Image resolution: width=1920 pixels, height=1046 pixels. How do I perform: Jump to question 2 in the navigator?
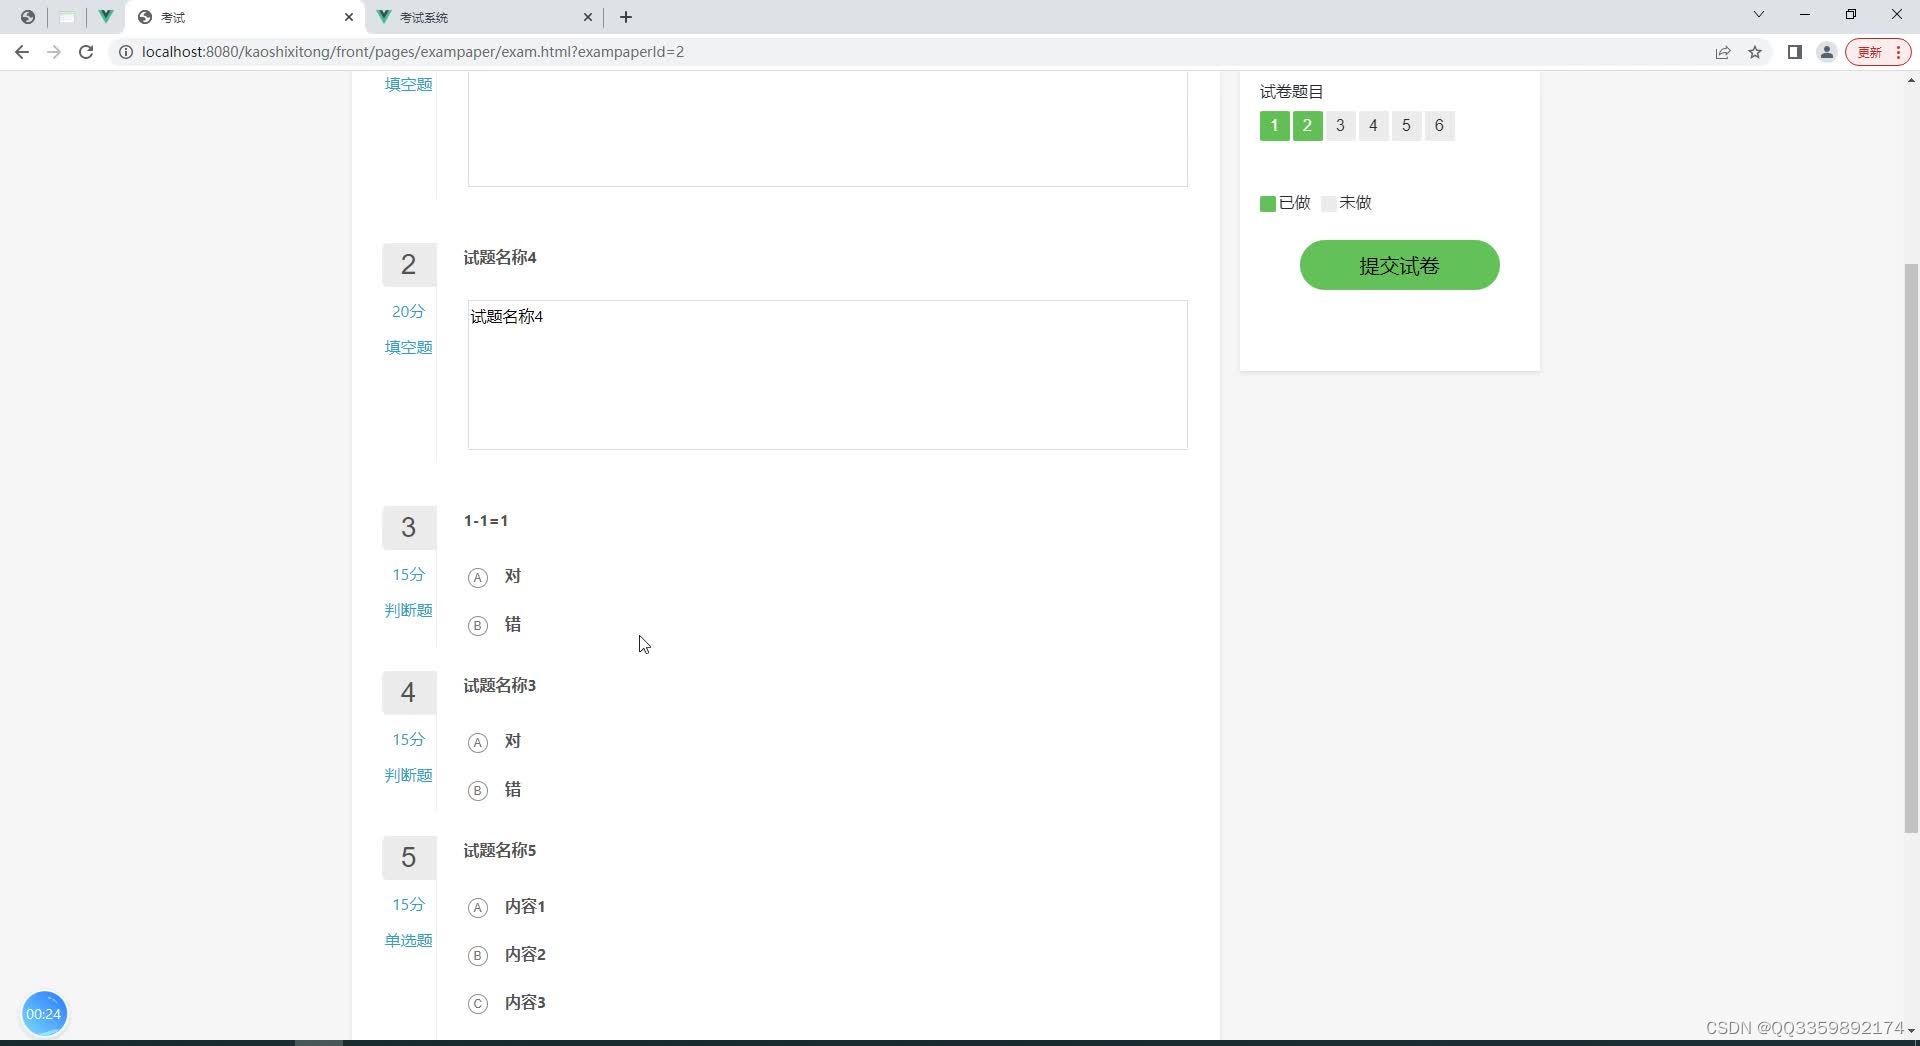[x=1307, y=125]
